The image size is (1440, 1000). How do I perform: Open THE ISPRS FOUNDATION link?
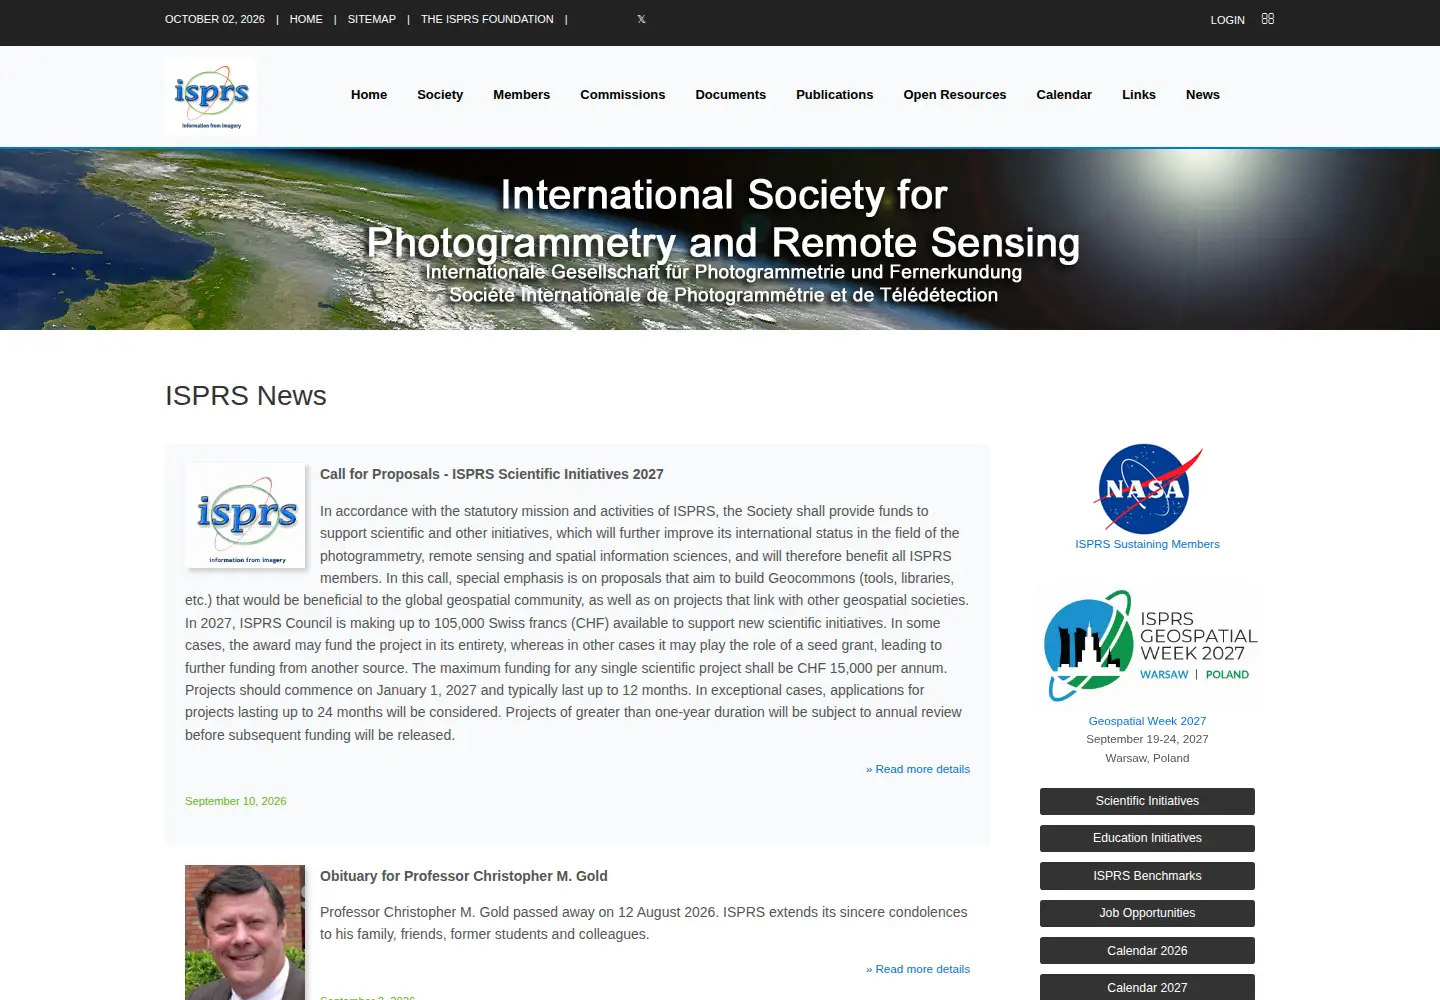(487, 19)
